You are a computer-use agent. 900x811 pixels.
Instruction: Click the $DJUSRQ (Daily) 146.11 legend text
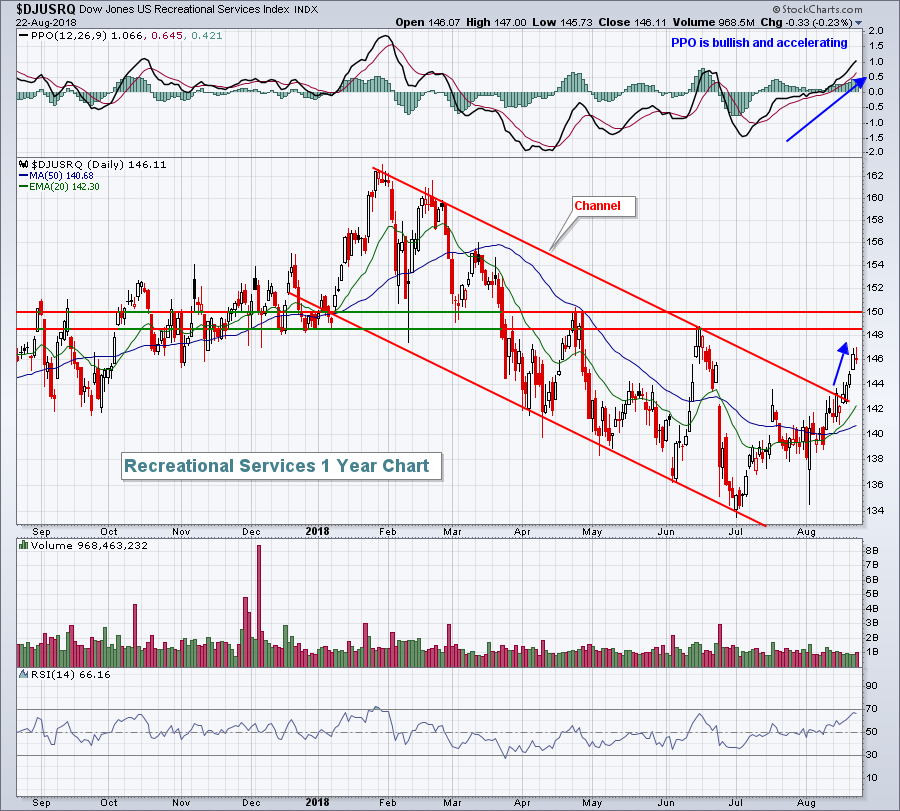pyautogui.click(x=99, y=164)
